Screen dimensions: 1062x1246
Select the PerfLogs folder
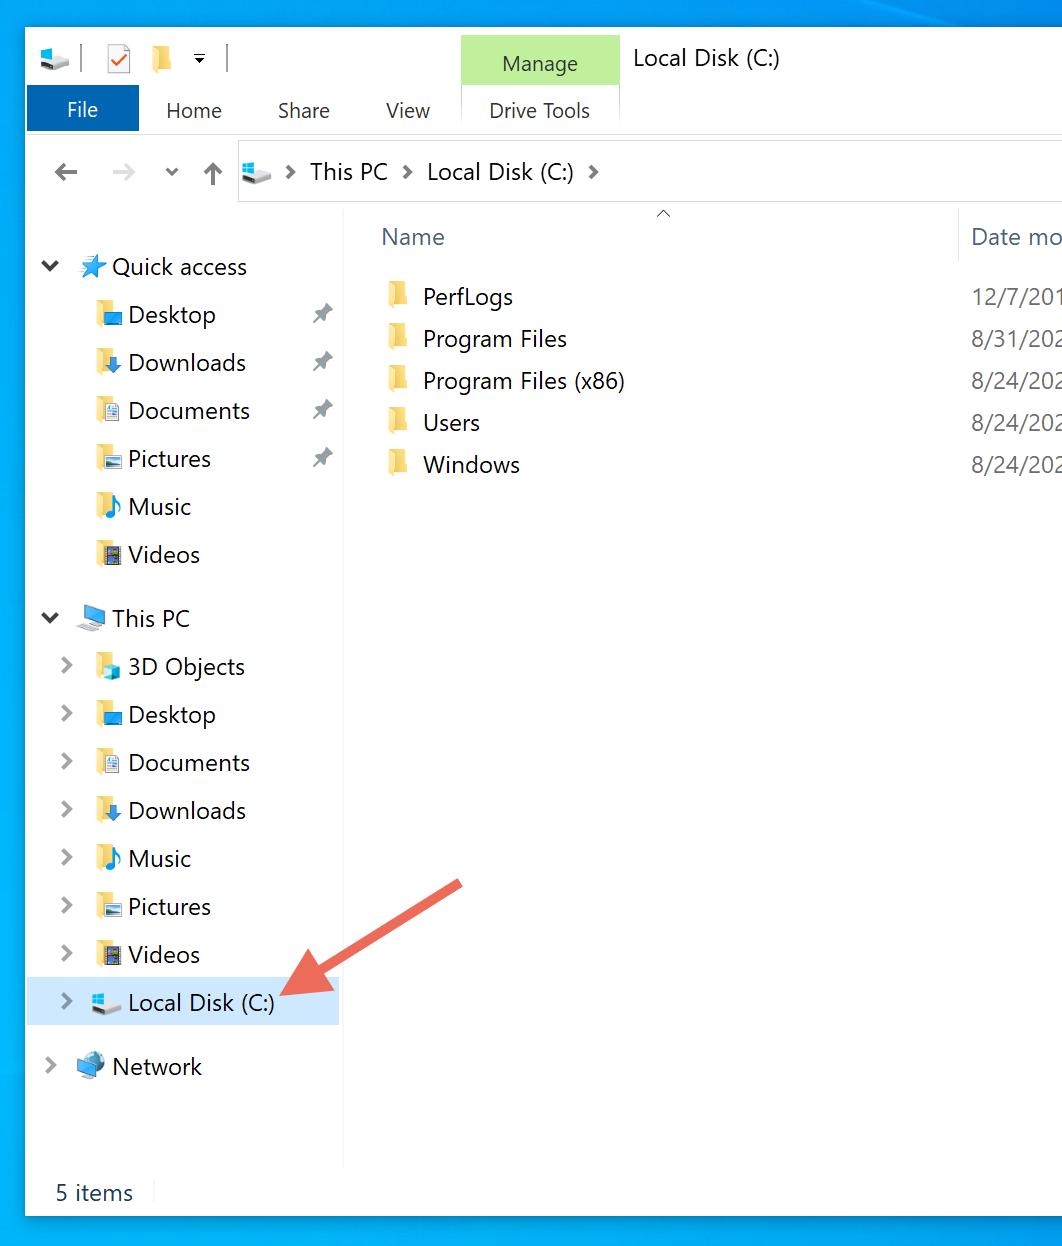click(x=468, y=297)
